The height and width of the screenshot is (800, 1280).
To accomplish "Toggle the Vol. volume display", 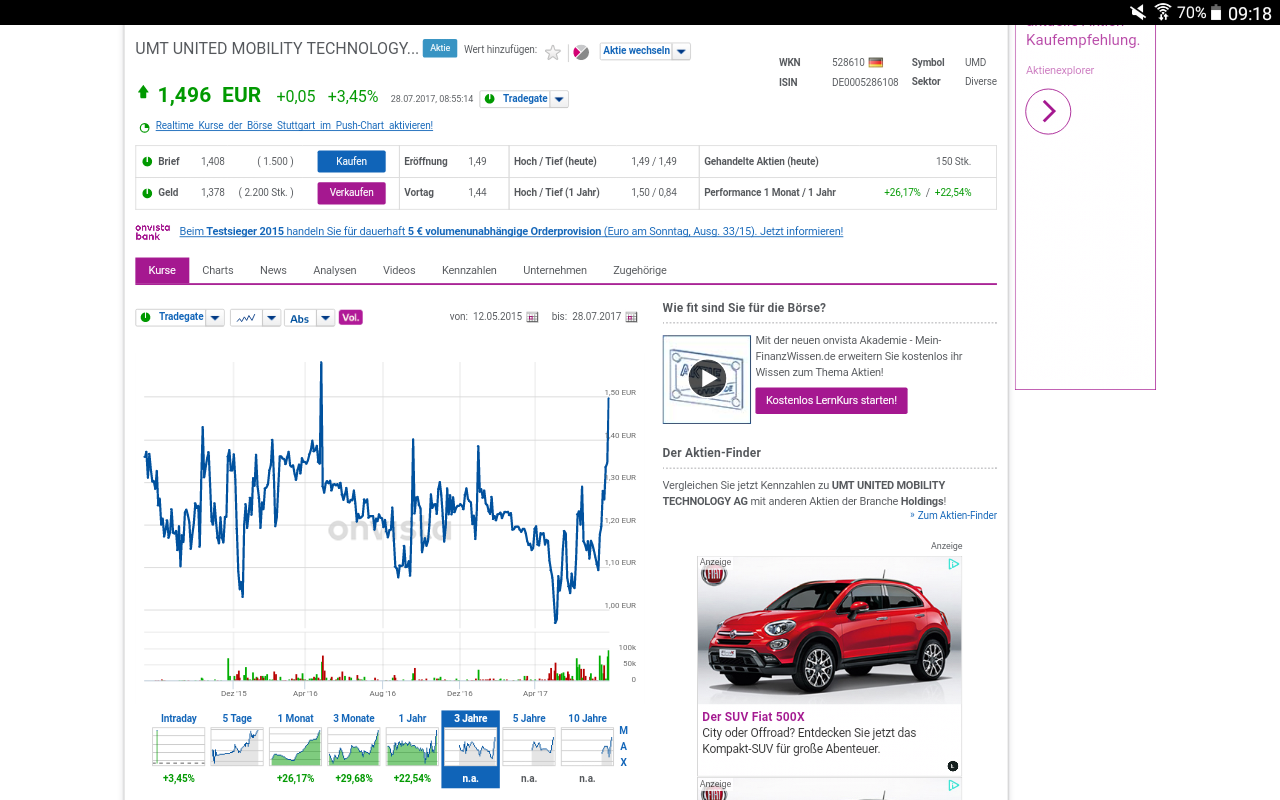I will (350, 318).
